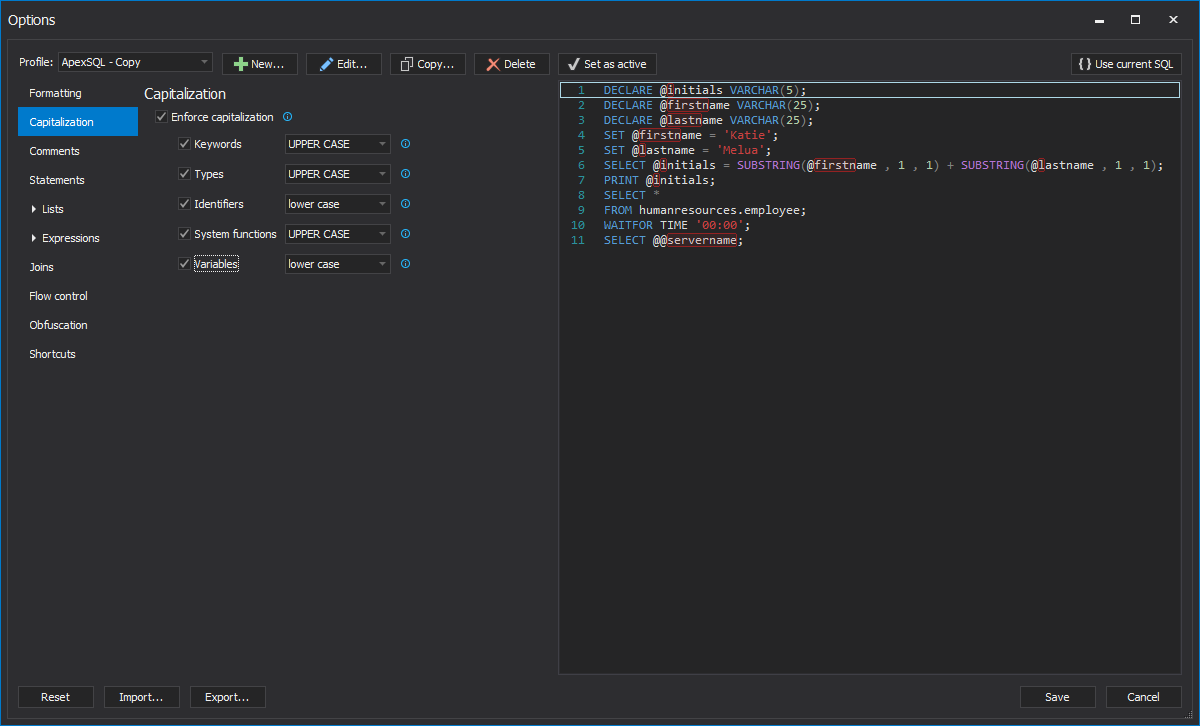Click the info icon beside Identifiers dropdown
The image size is (1200, 726).
pos(405,204)
